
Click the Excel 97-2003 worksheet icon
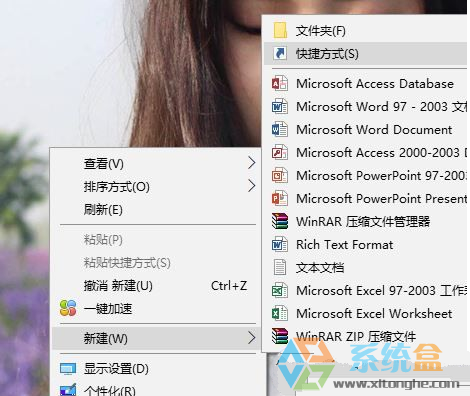coord(280,290)
